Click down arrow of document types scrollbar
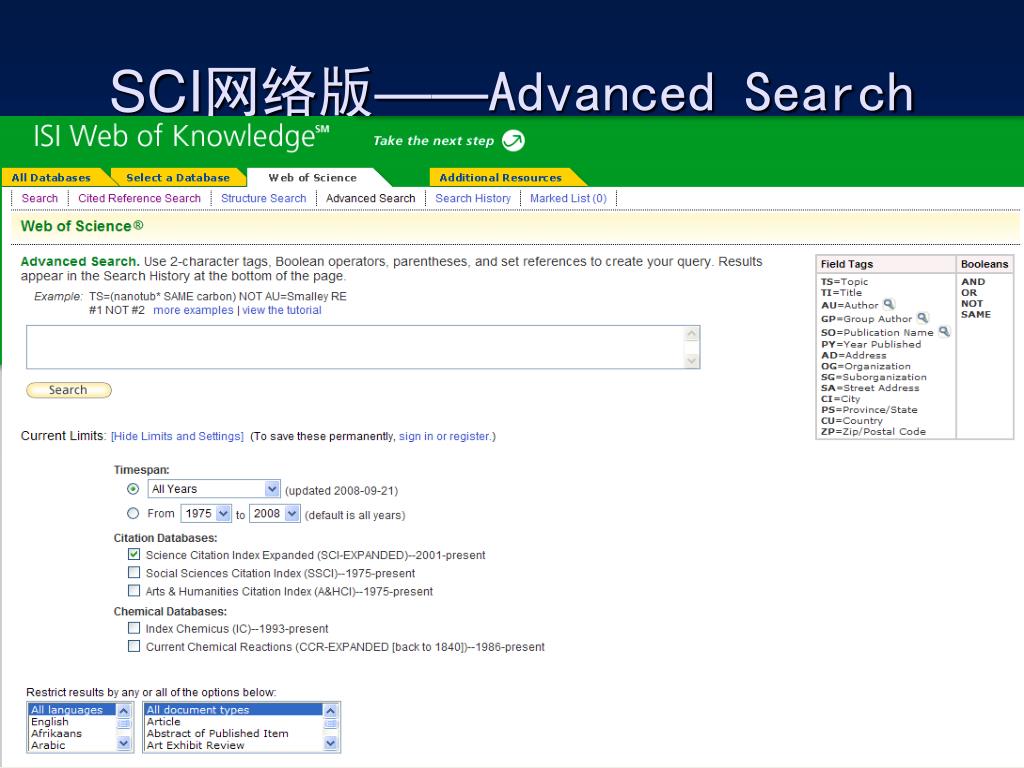This screenshot has height=768, width=1024. click(x=330, y=743)
